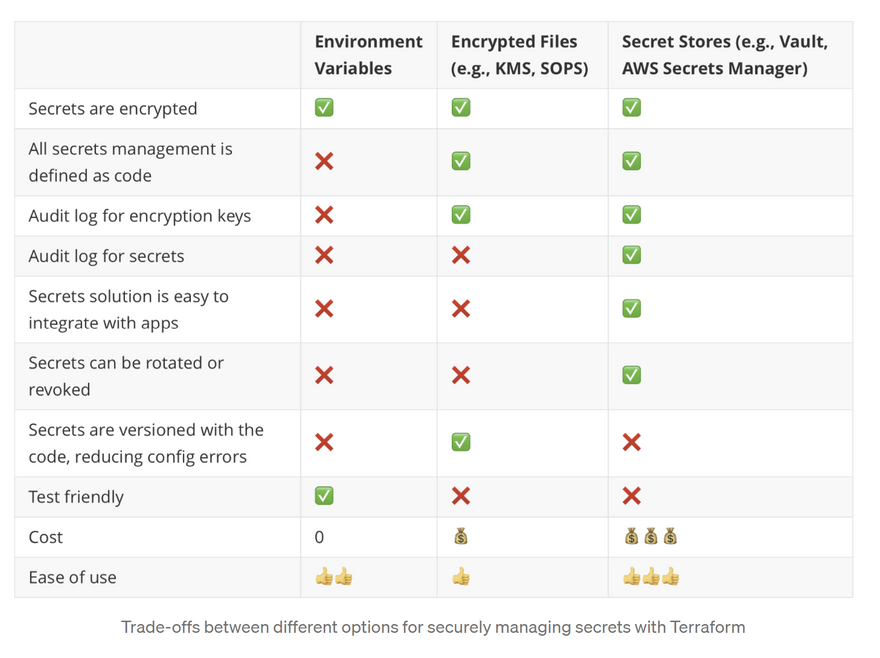880x658 pixels.
Task: Click Encrypted Files check in versioned with code row
Action: tap(460, 441)
